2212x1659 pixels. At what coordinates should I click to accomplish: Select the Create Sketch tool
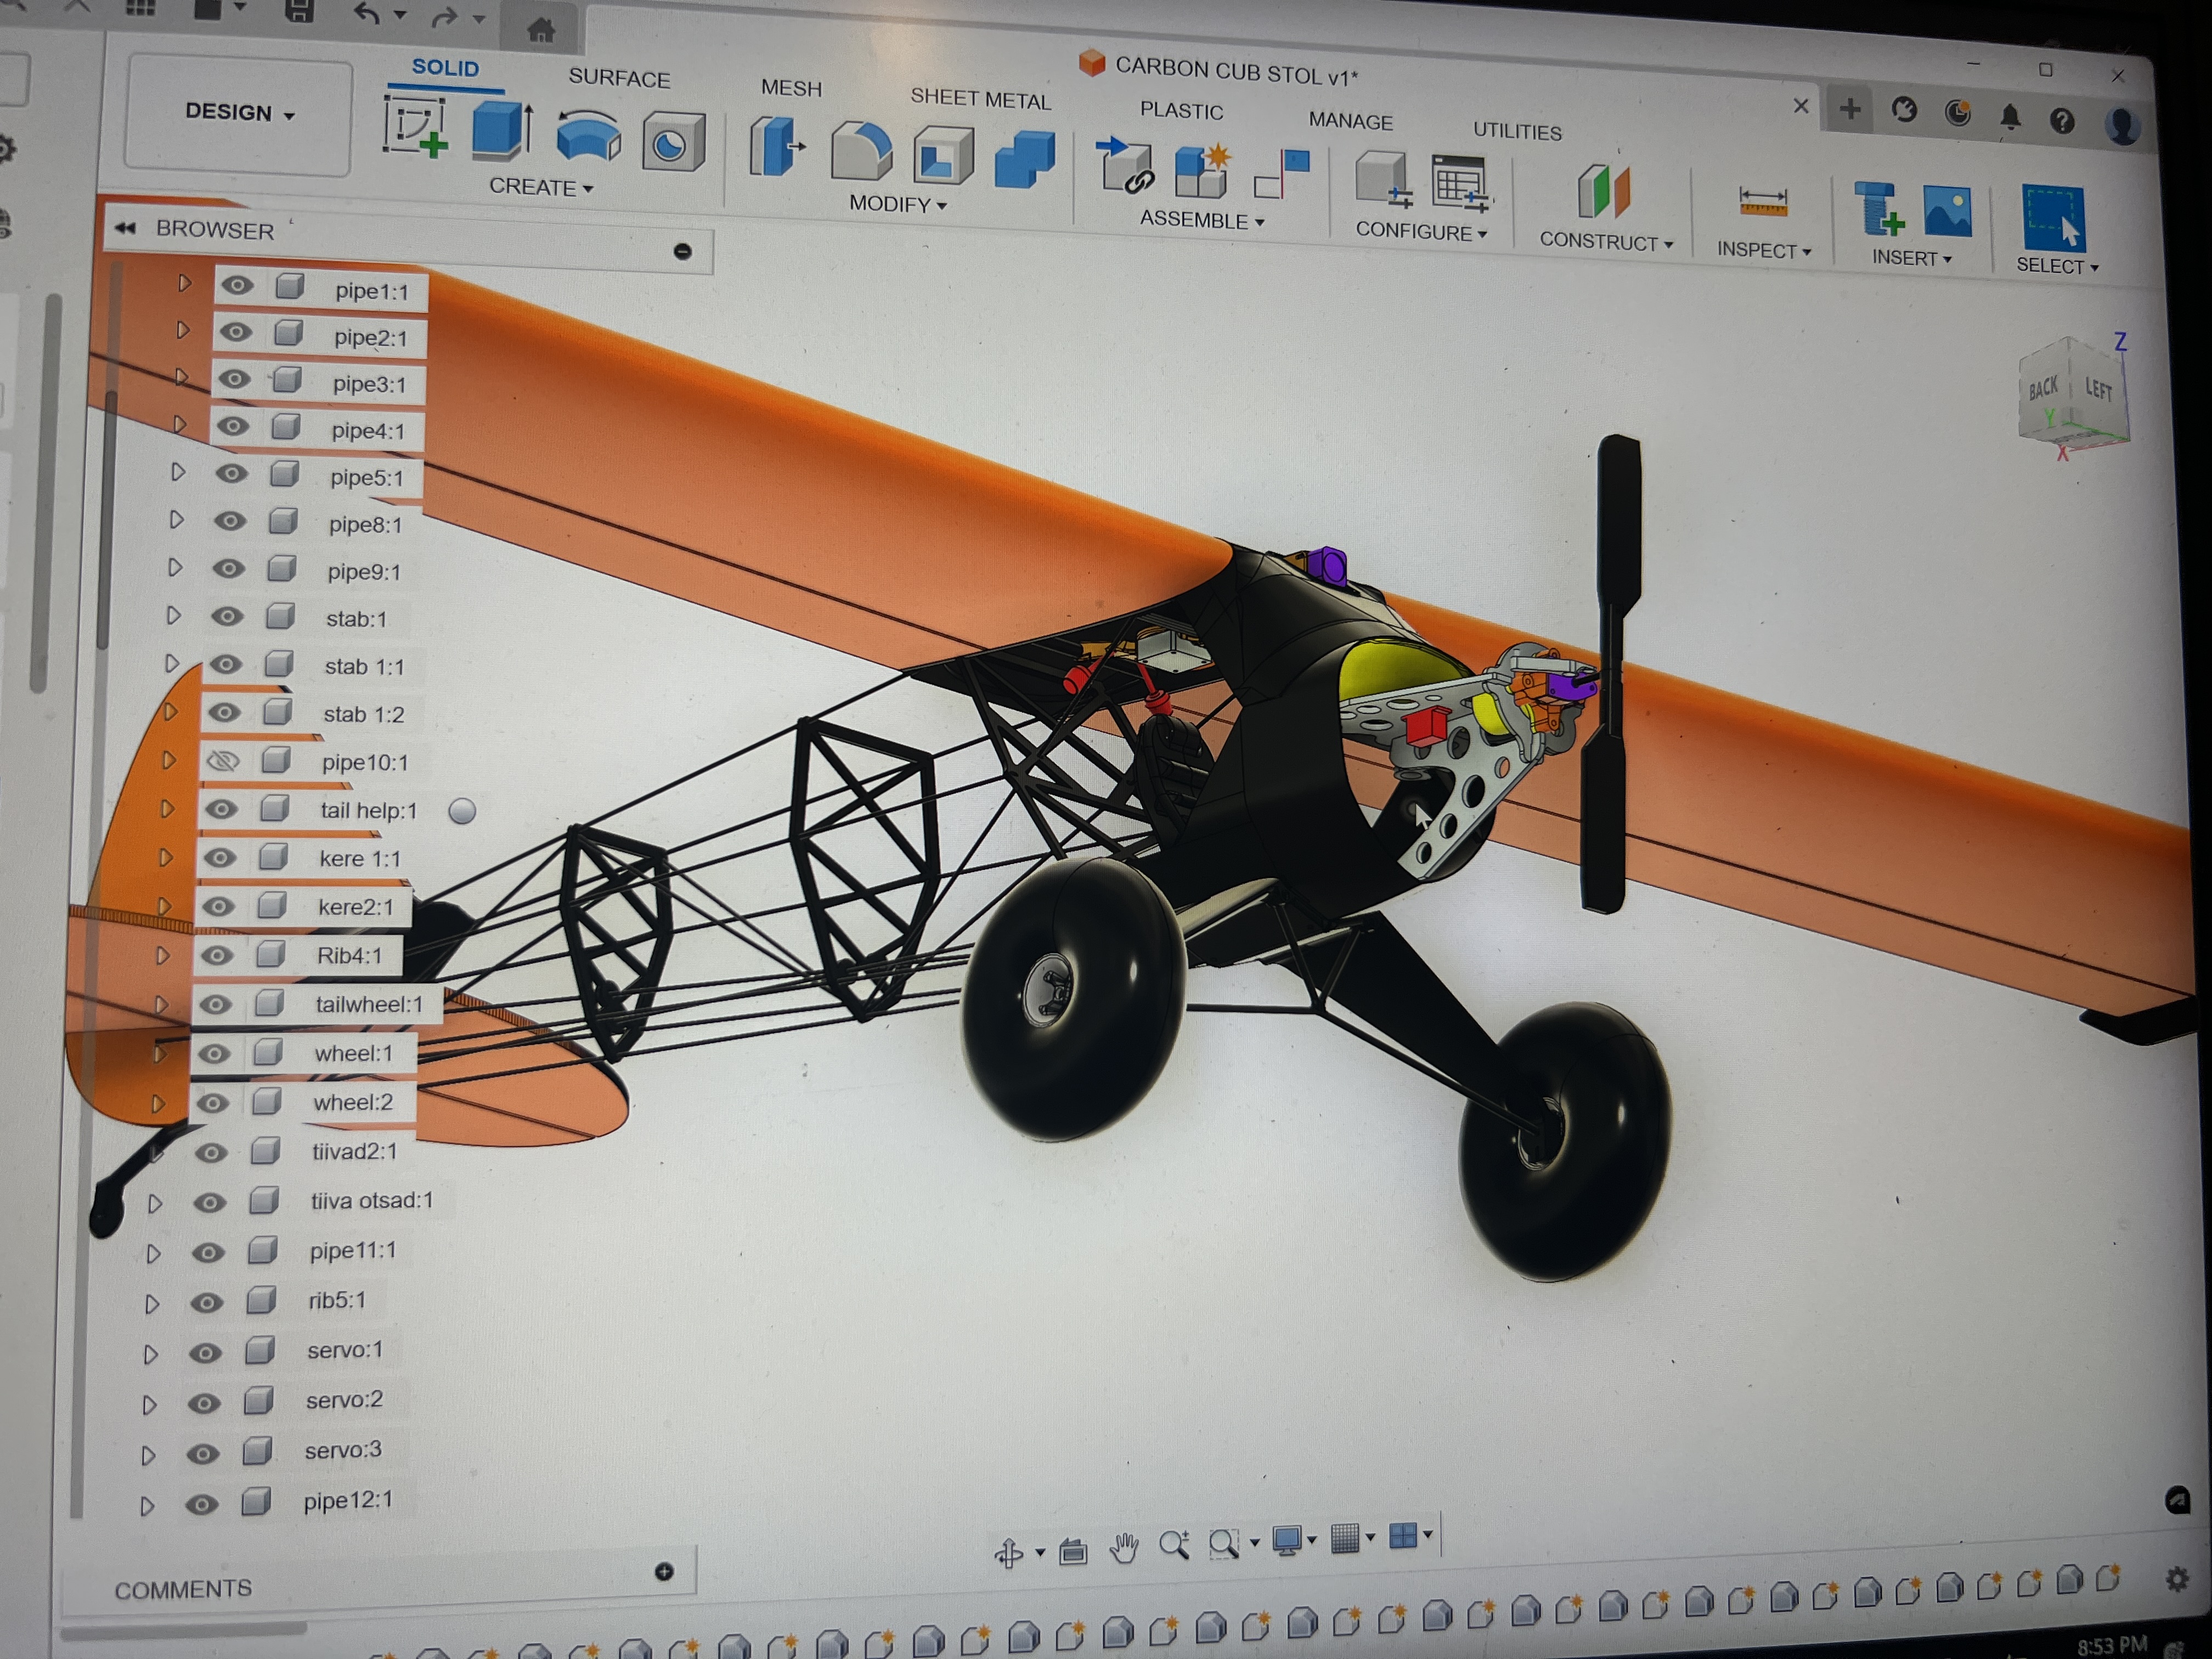(415, 127)
